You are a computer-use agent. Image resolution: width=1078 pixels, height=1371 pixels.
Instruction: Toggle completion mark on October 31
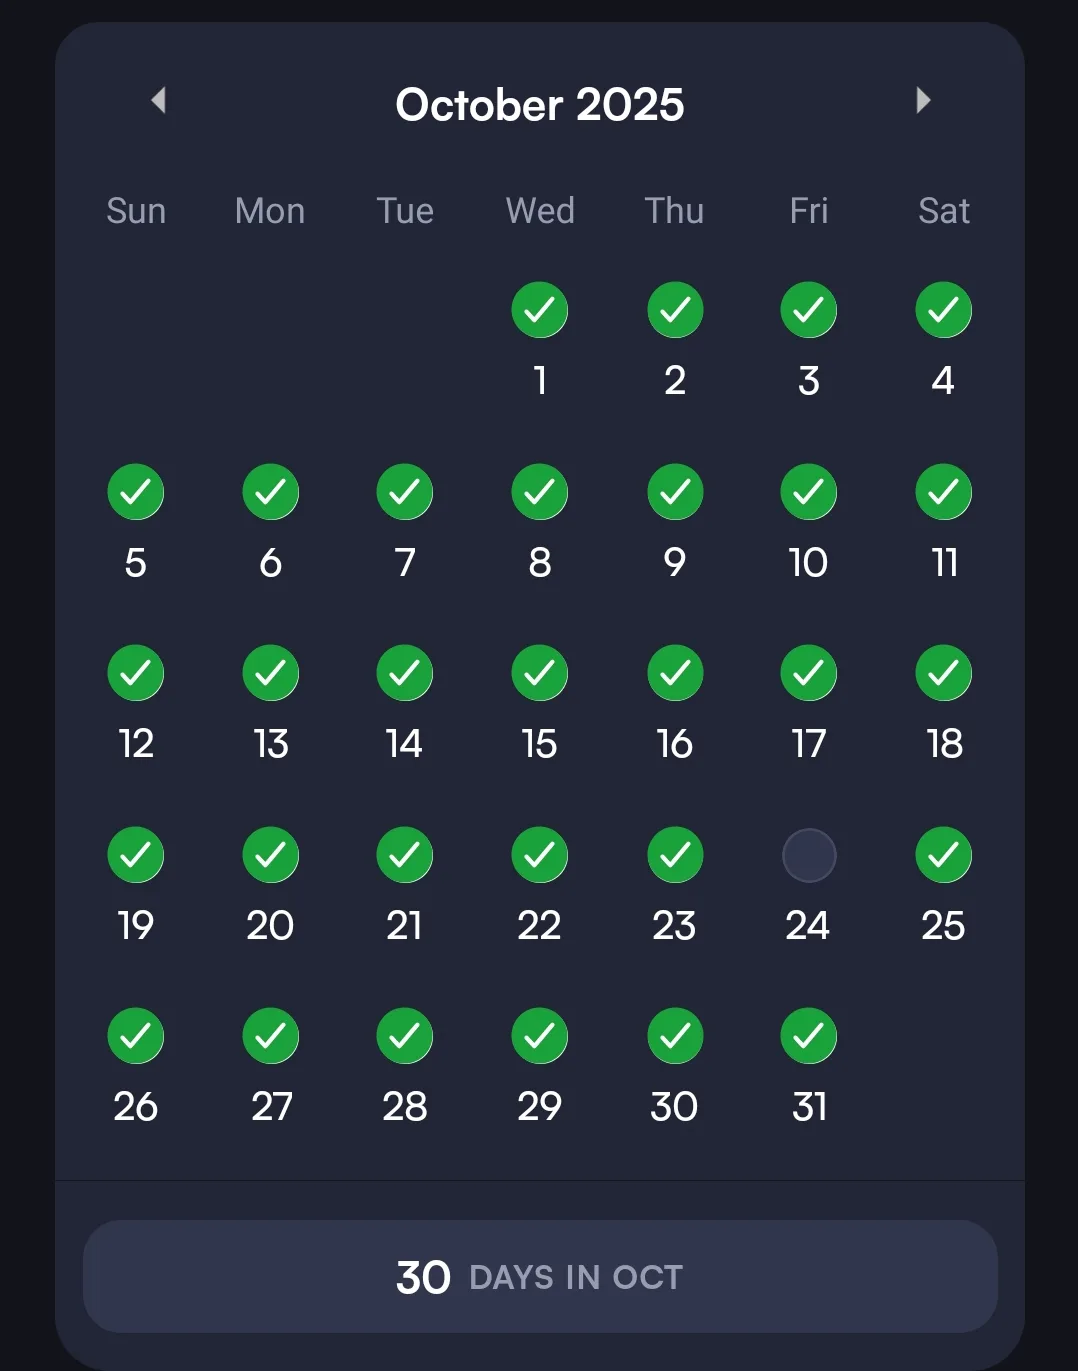point(809,1037)
